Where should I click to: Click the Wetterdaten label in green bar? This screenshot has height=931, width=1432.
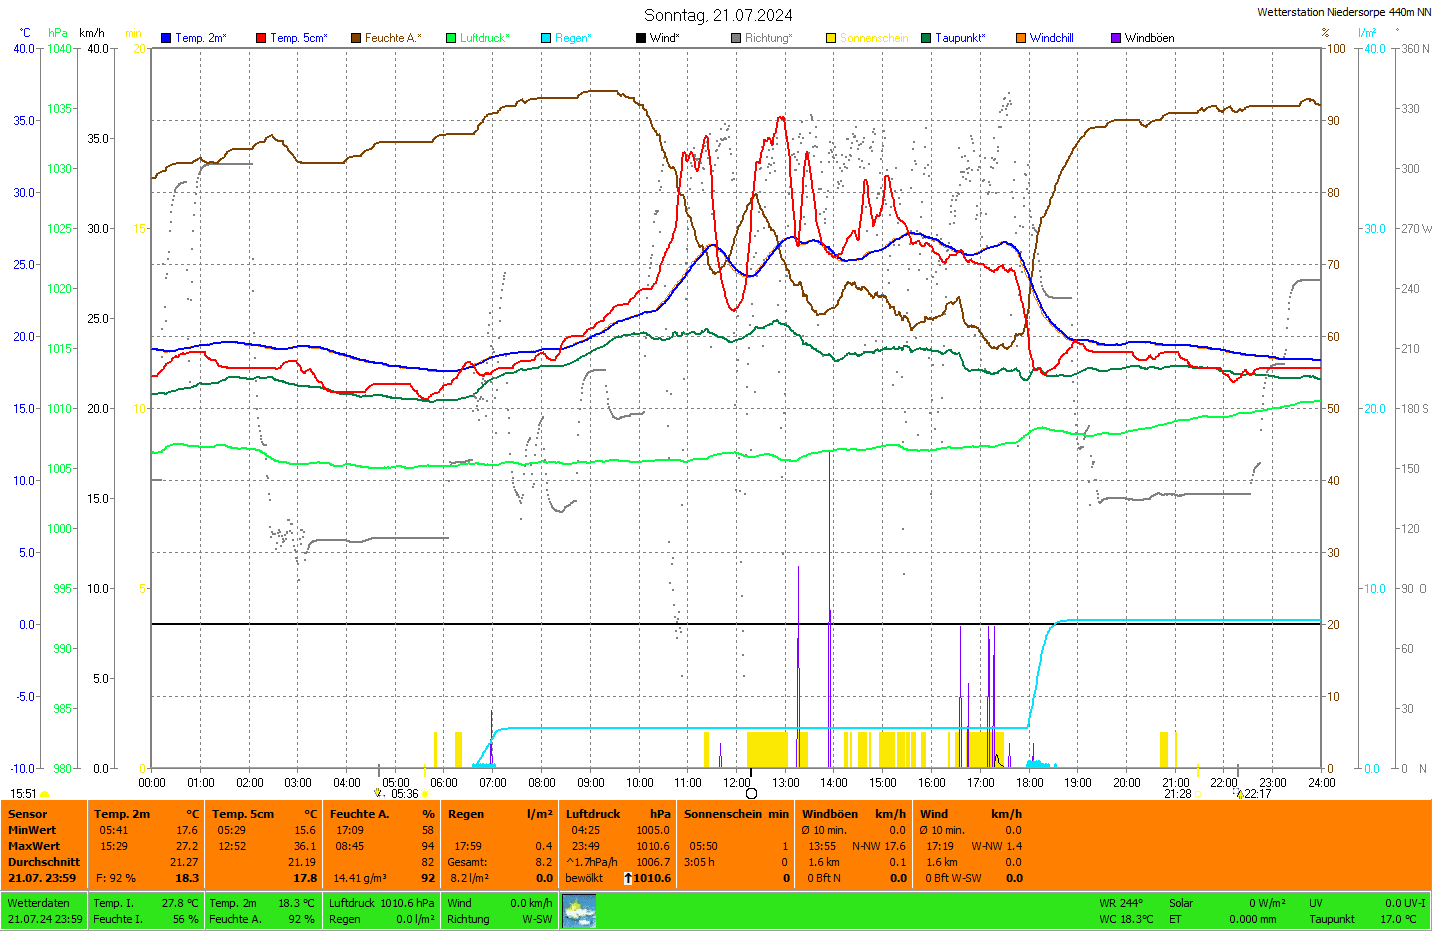click(x=39, y=903)
